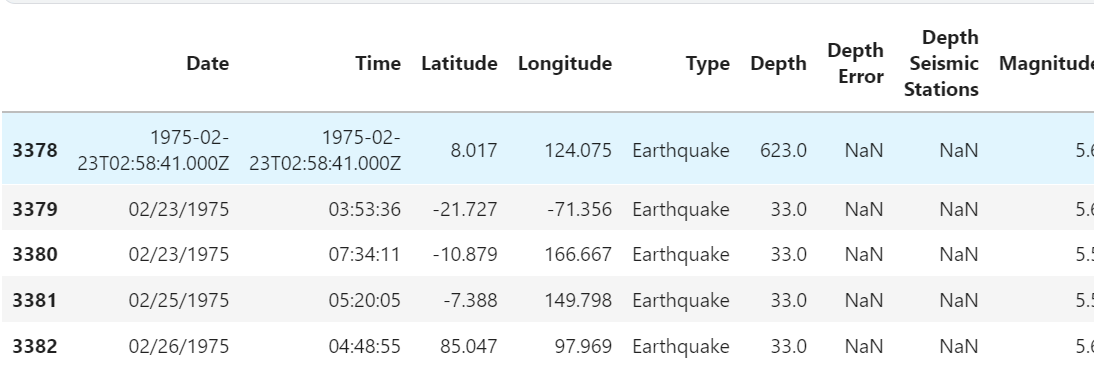Screen dimensions: 1094x380
Task: Click the Depth column header
Action: (779, 63)
